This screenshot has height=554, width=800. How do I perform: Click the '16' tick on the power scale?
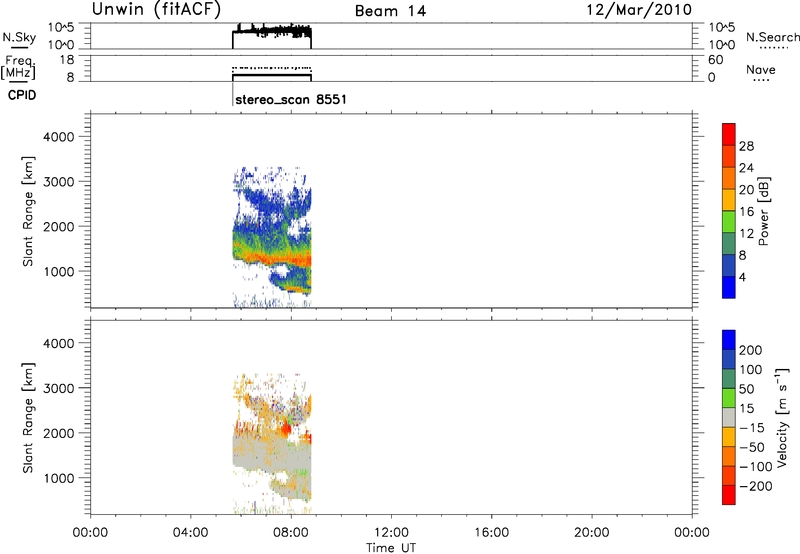click(x=746, y=212)
